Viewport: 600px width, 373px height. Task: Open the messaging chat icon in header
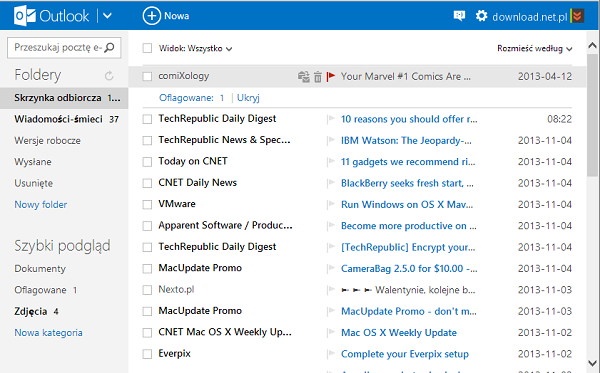[459, 16]
